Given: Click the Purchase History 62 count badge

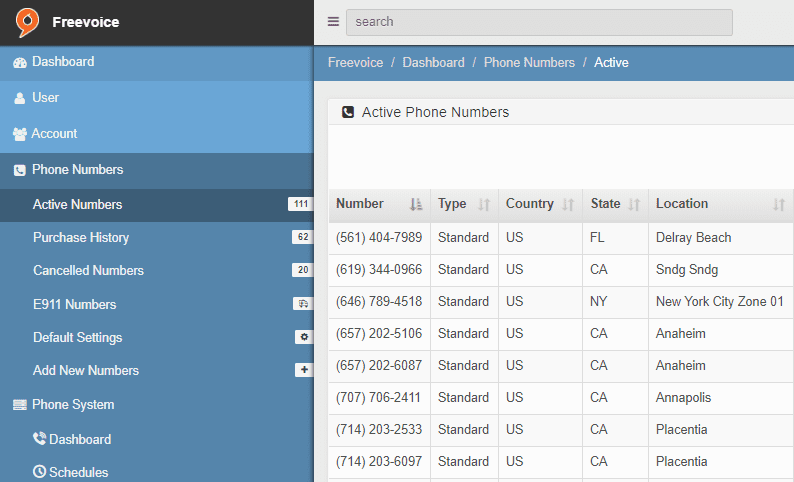Looking at the screenshot, I should [x=303, y=236].
